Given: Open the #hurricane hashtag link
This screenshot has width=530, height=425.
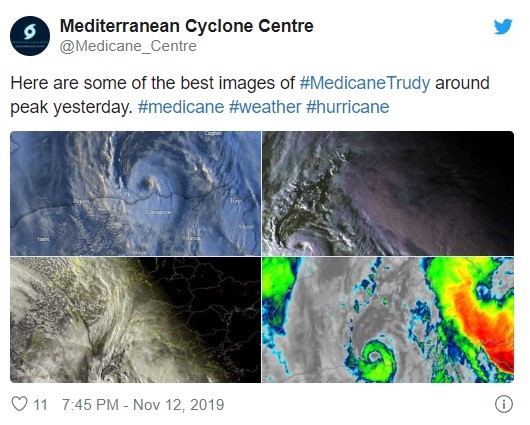Looking at the screenshot, I should [x=348, y=107].
